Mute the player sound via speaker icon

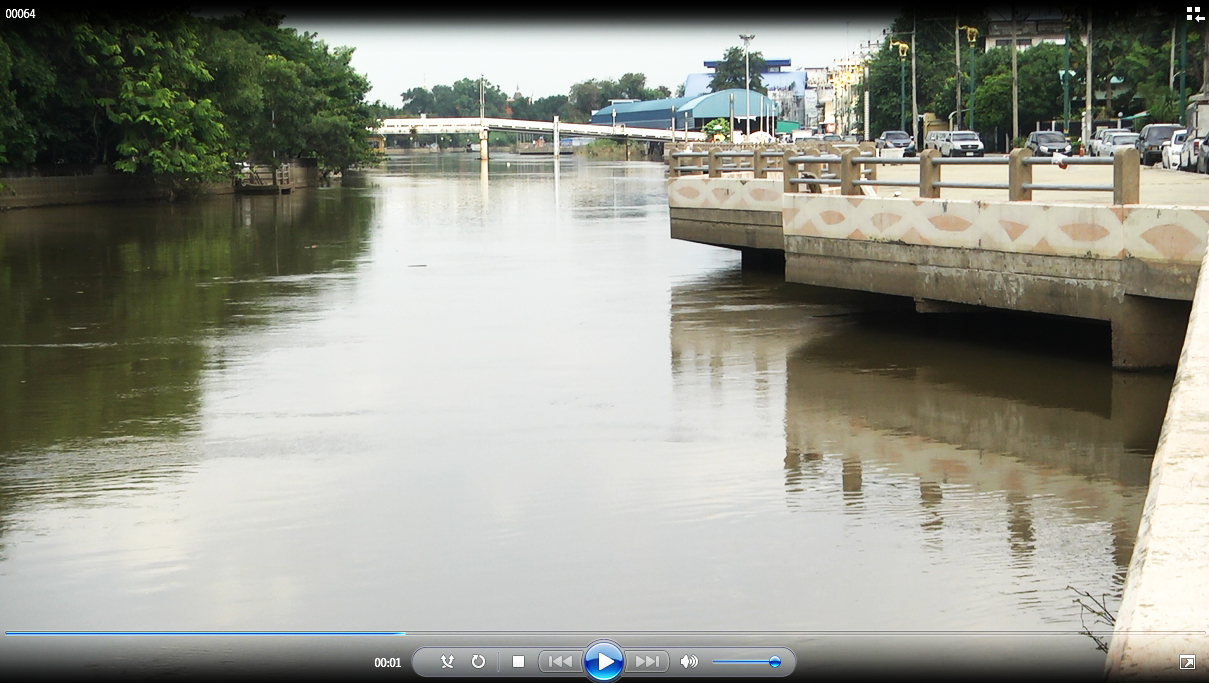(689, 662)
